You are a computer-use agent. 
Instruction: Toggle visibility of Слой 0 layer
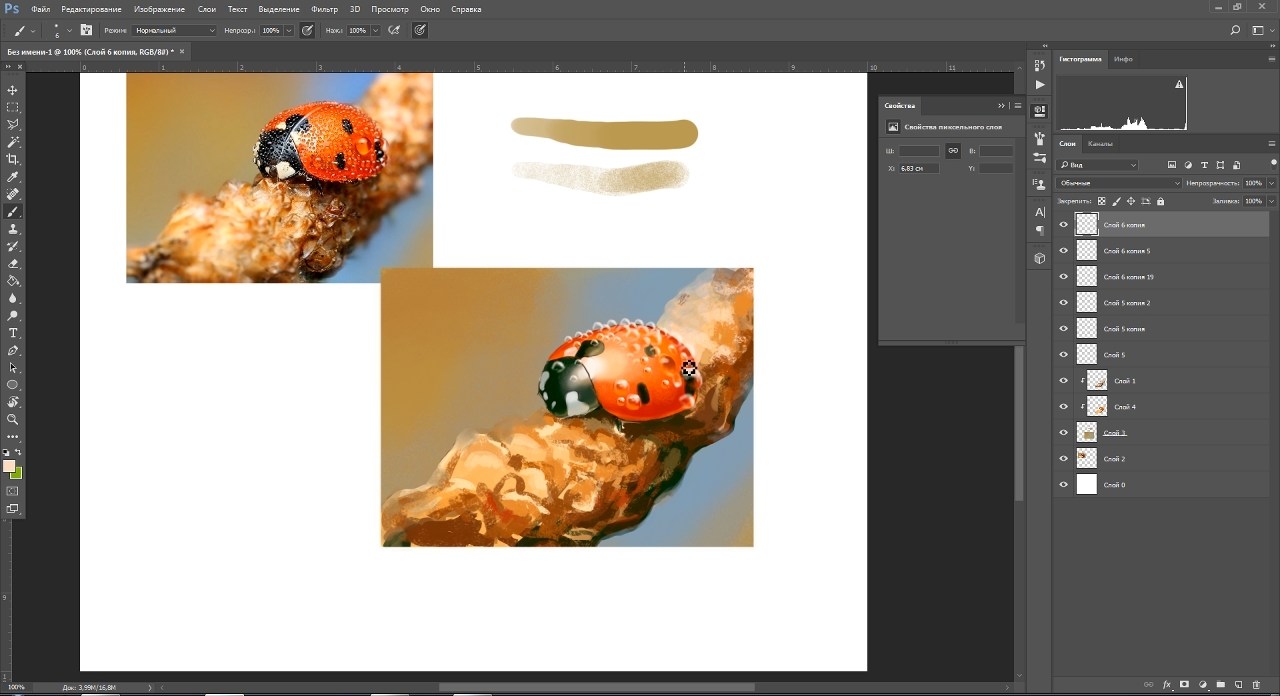(1063, 485)
